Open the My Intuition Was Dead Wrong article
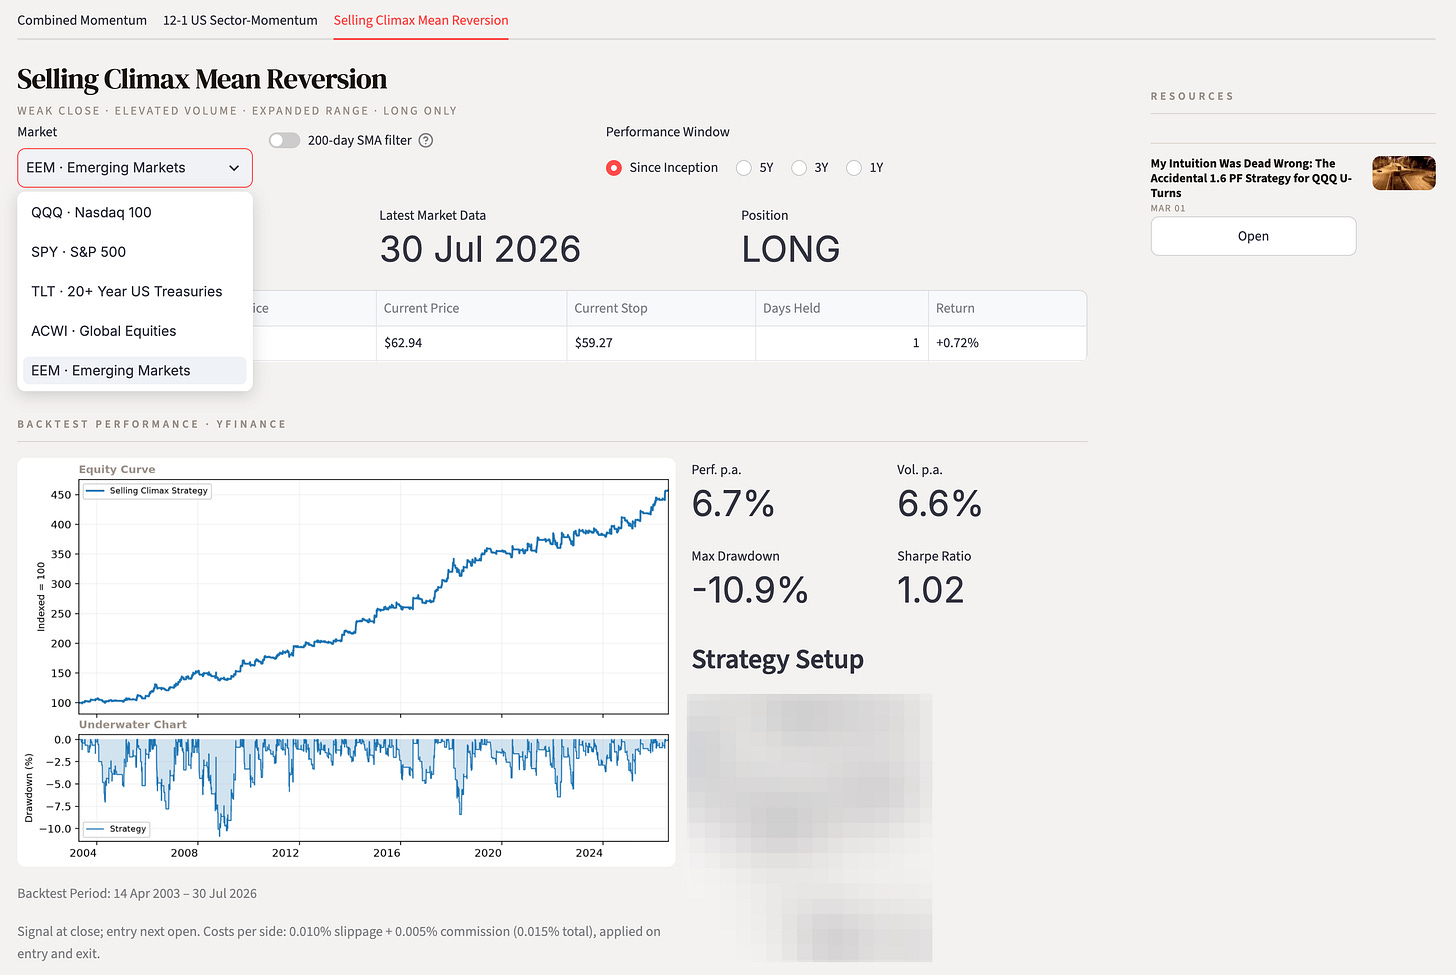This screenshot has height=975, width=1456. [x=1251, y=178]
